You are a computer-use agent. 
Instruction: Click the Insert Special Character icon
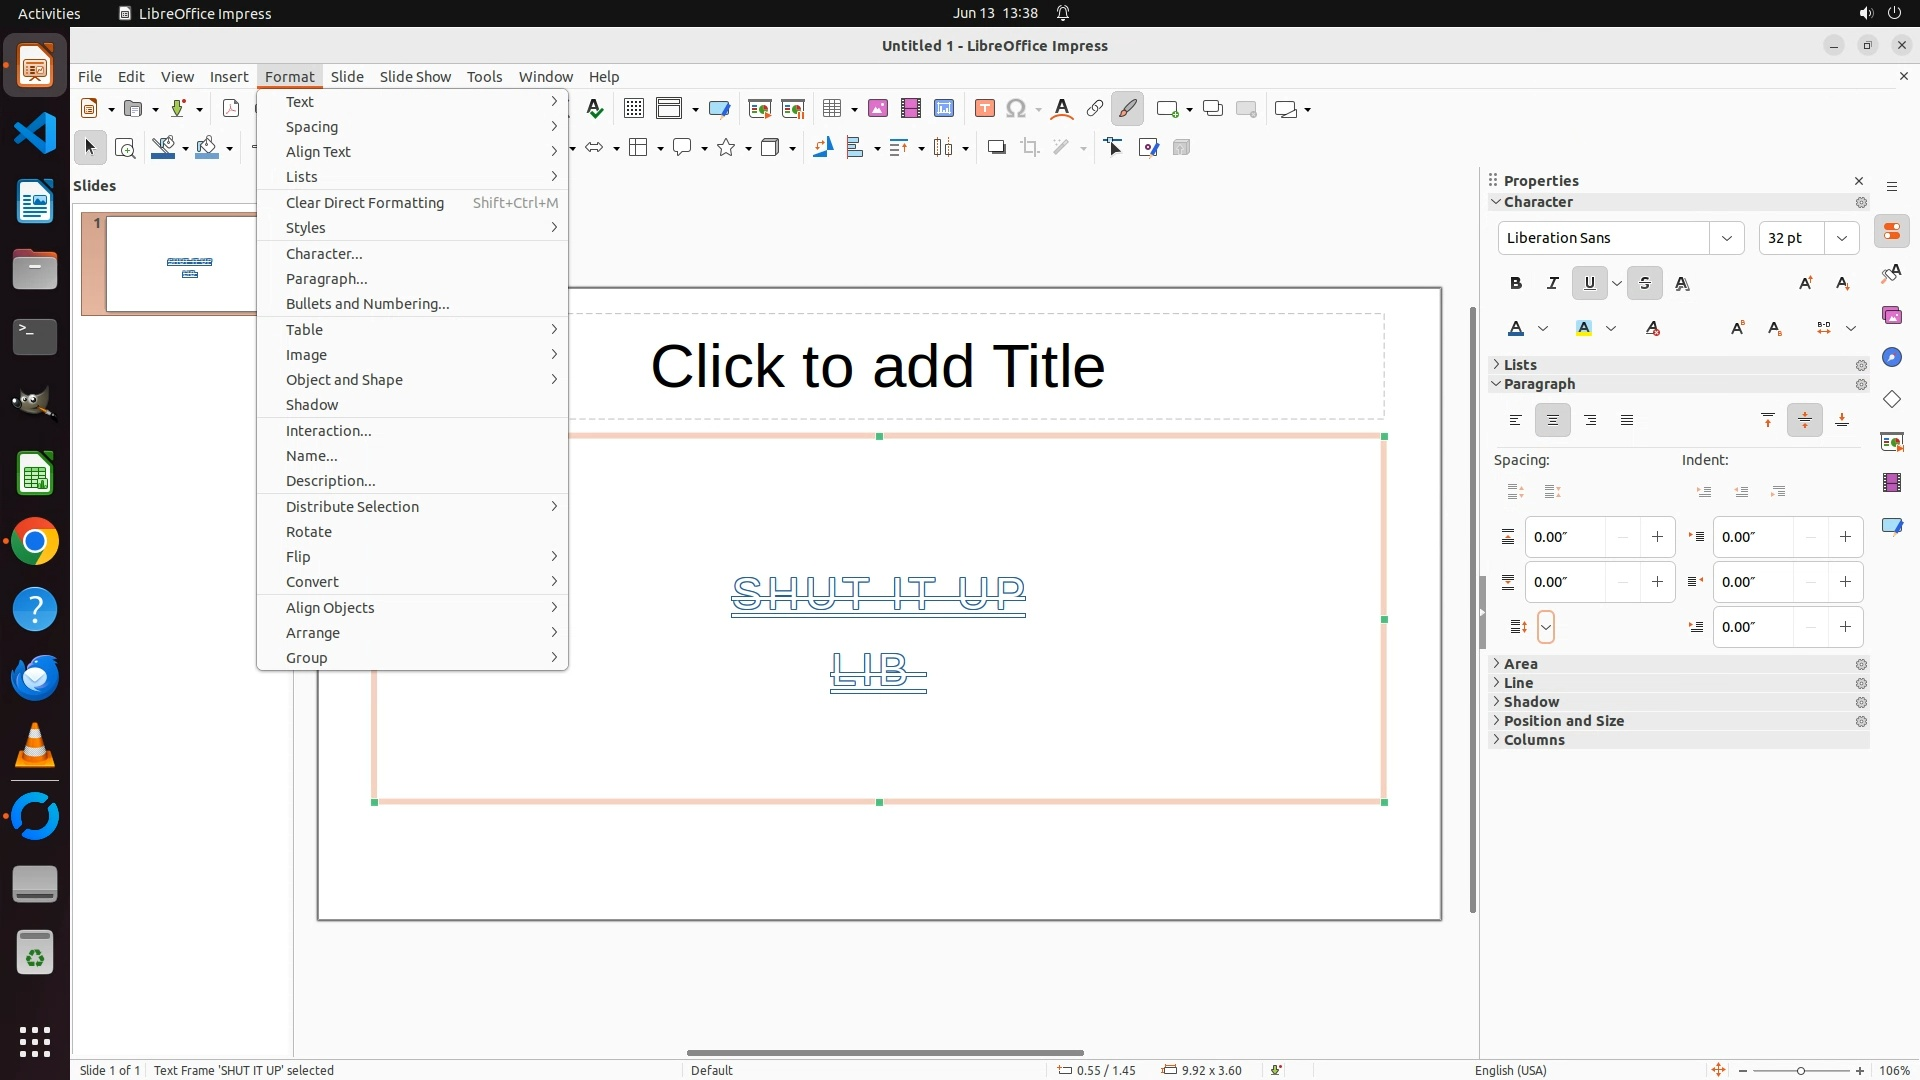pyautogui.click(x=1016, y=109)
